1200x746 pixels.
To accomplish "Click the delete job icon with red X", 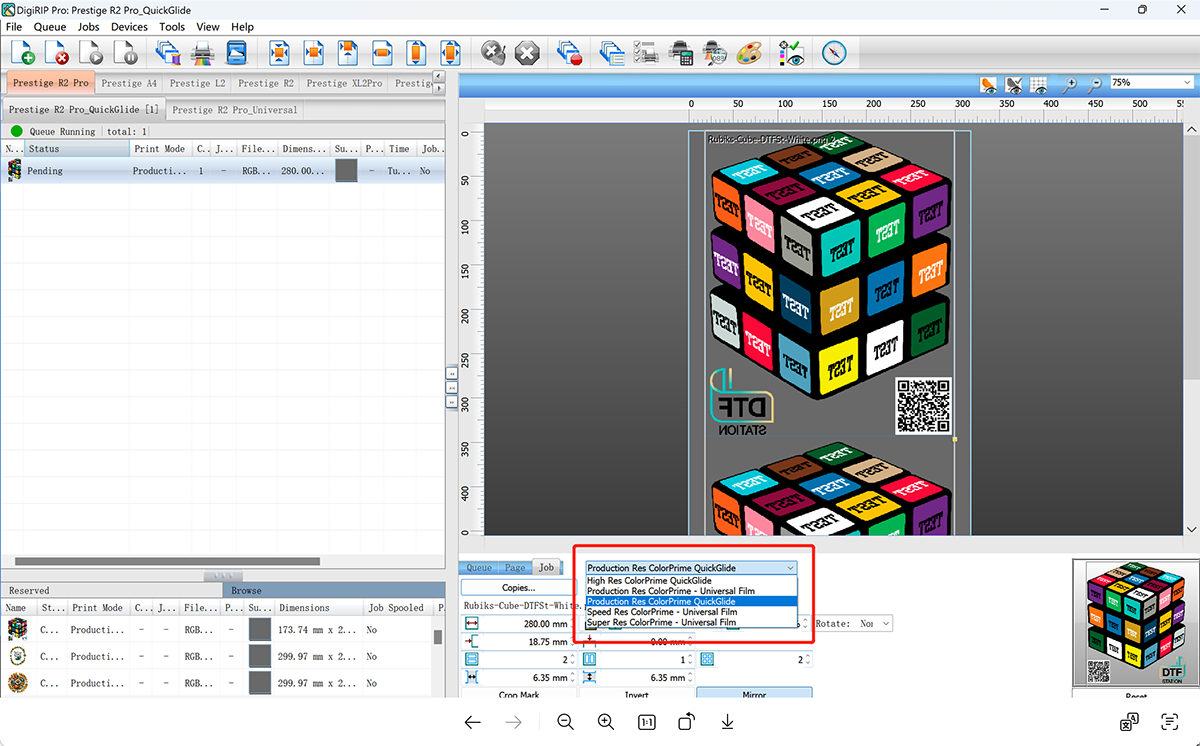I will (x=56, y=53).
